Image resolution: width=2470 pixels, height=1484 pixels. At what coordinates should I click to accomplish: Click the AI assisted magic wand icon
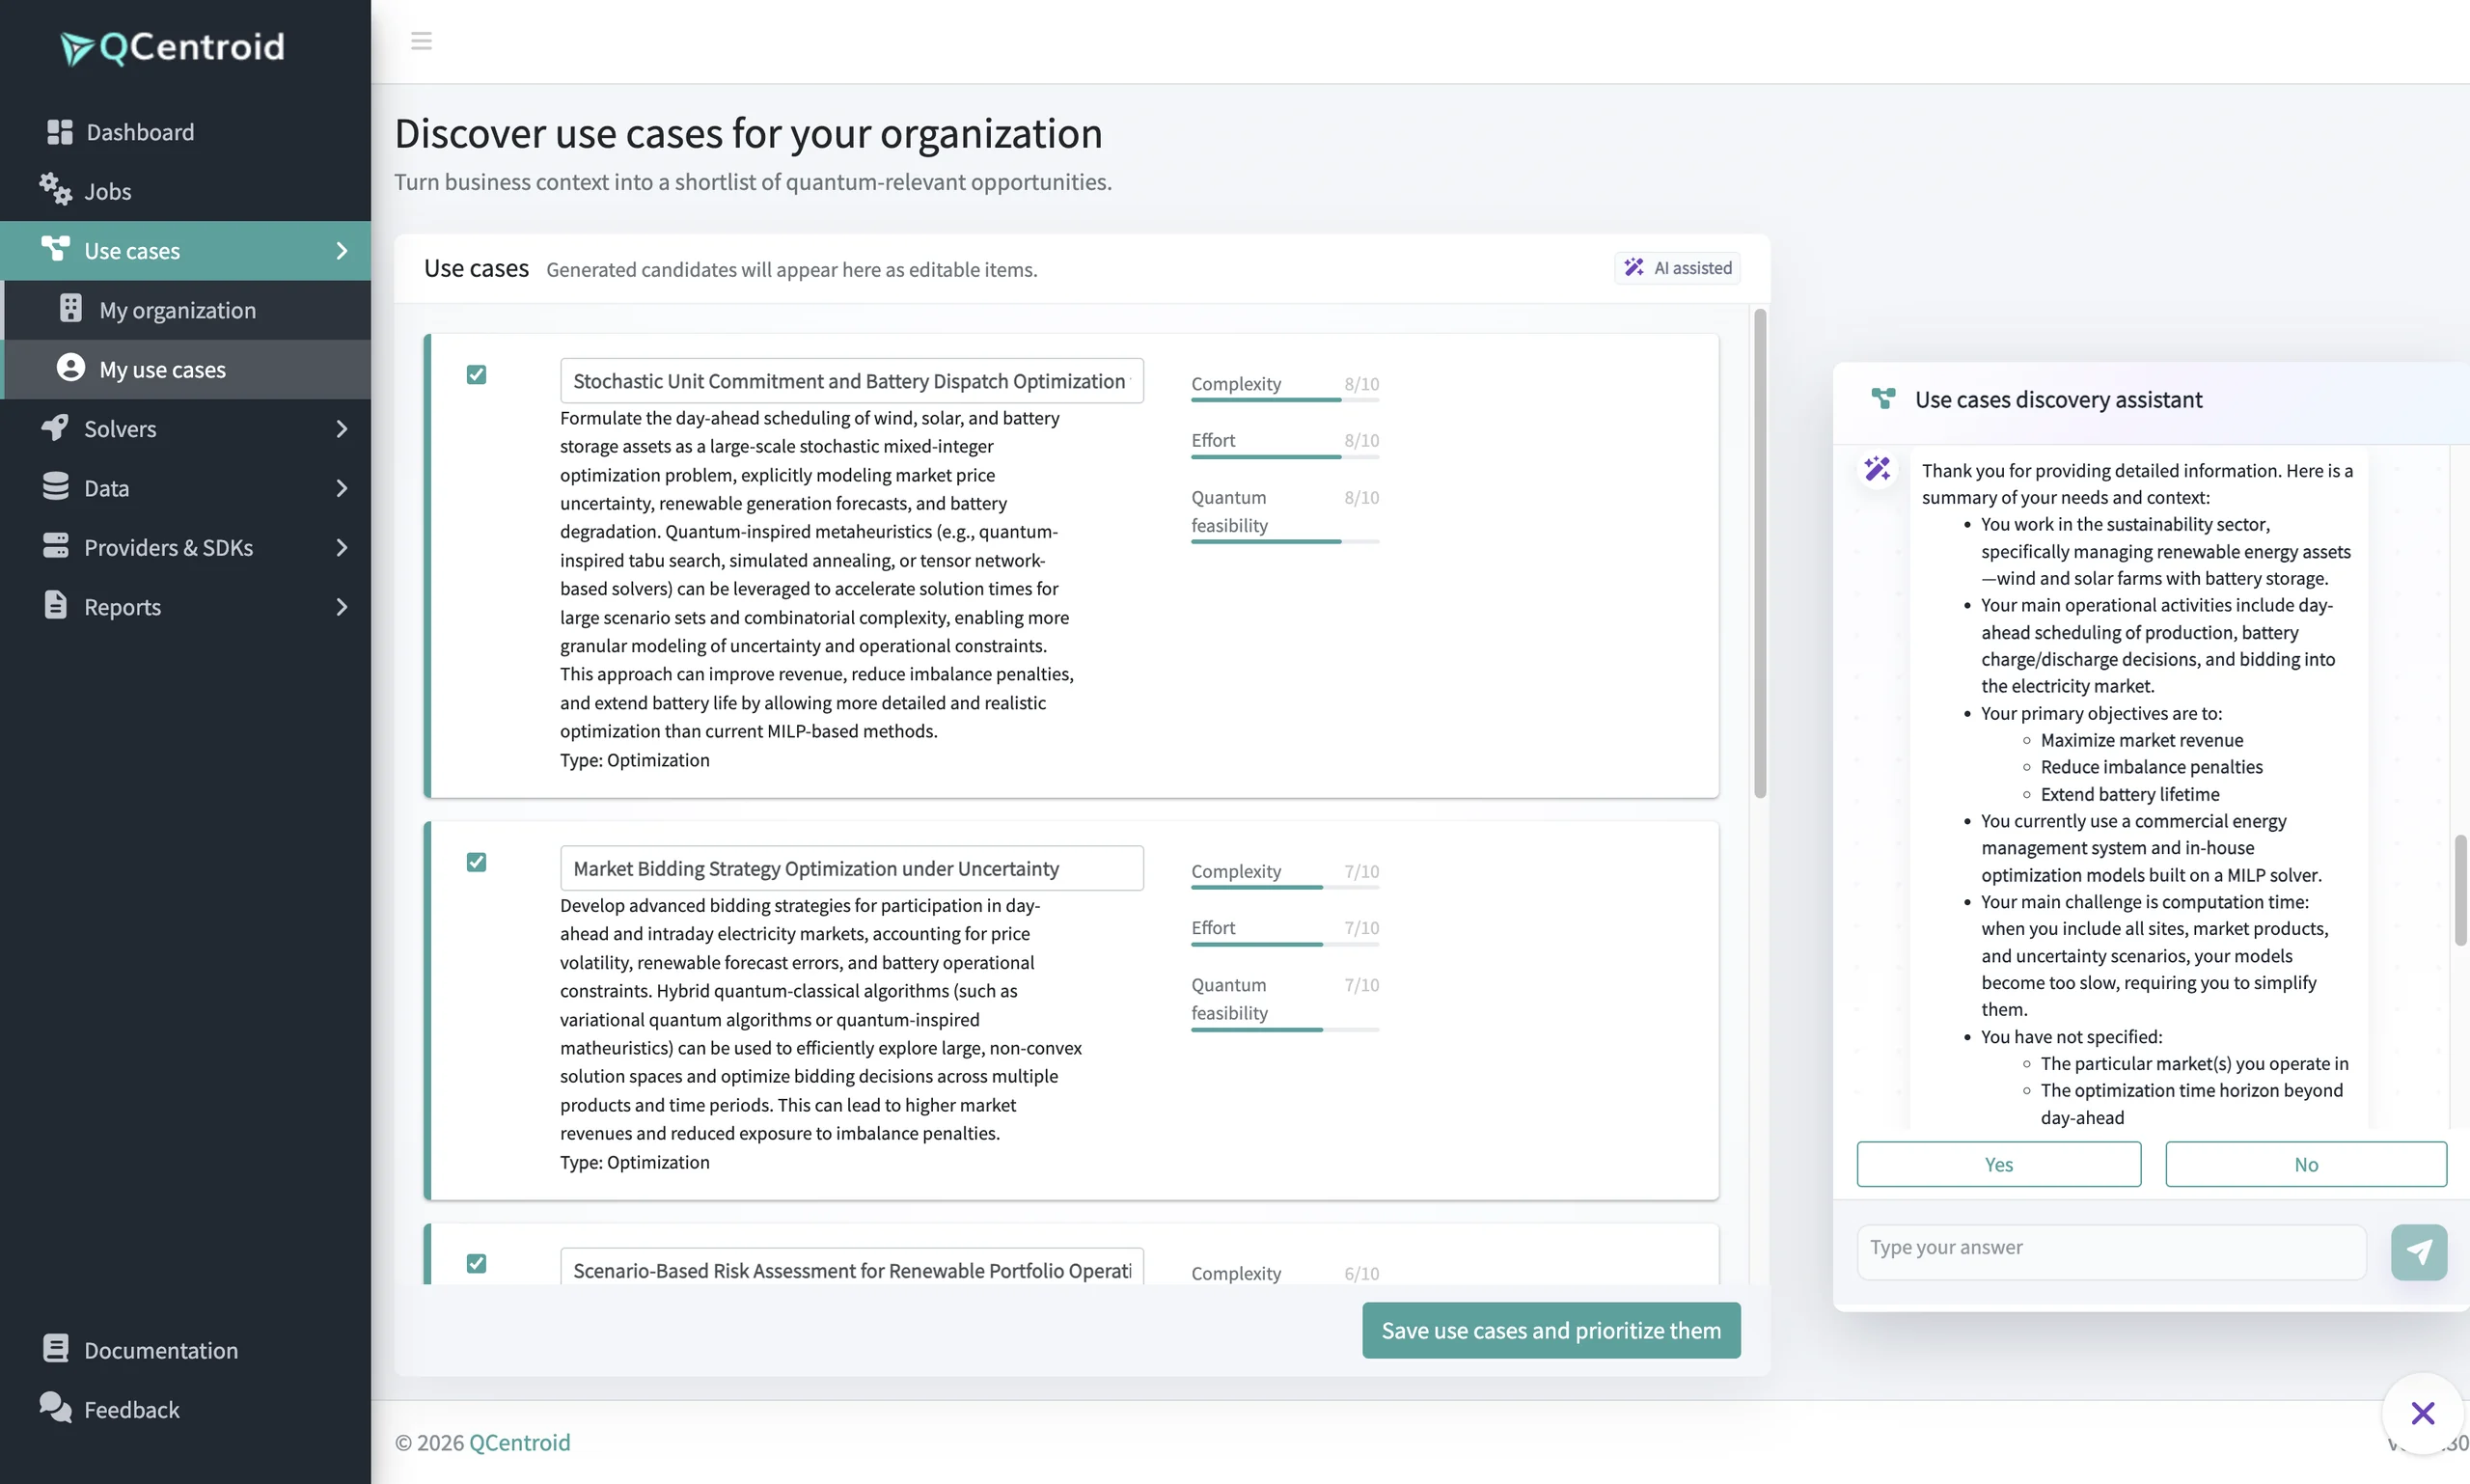tap(1634, 267)
